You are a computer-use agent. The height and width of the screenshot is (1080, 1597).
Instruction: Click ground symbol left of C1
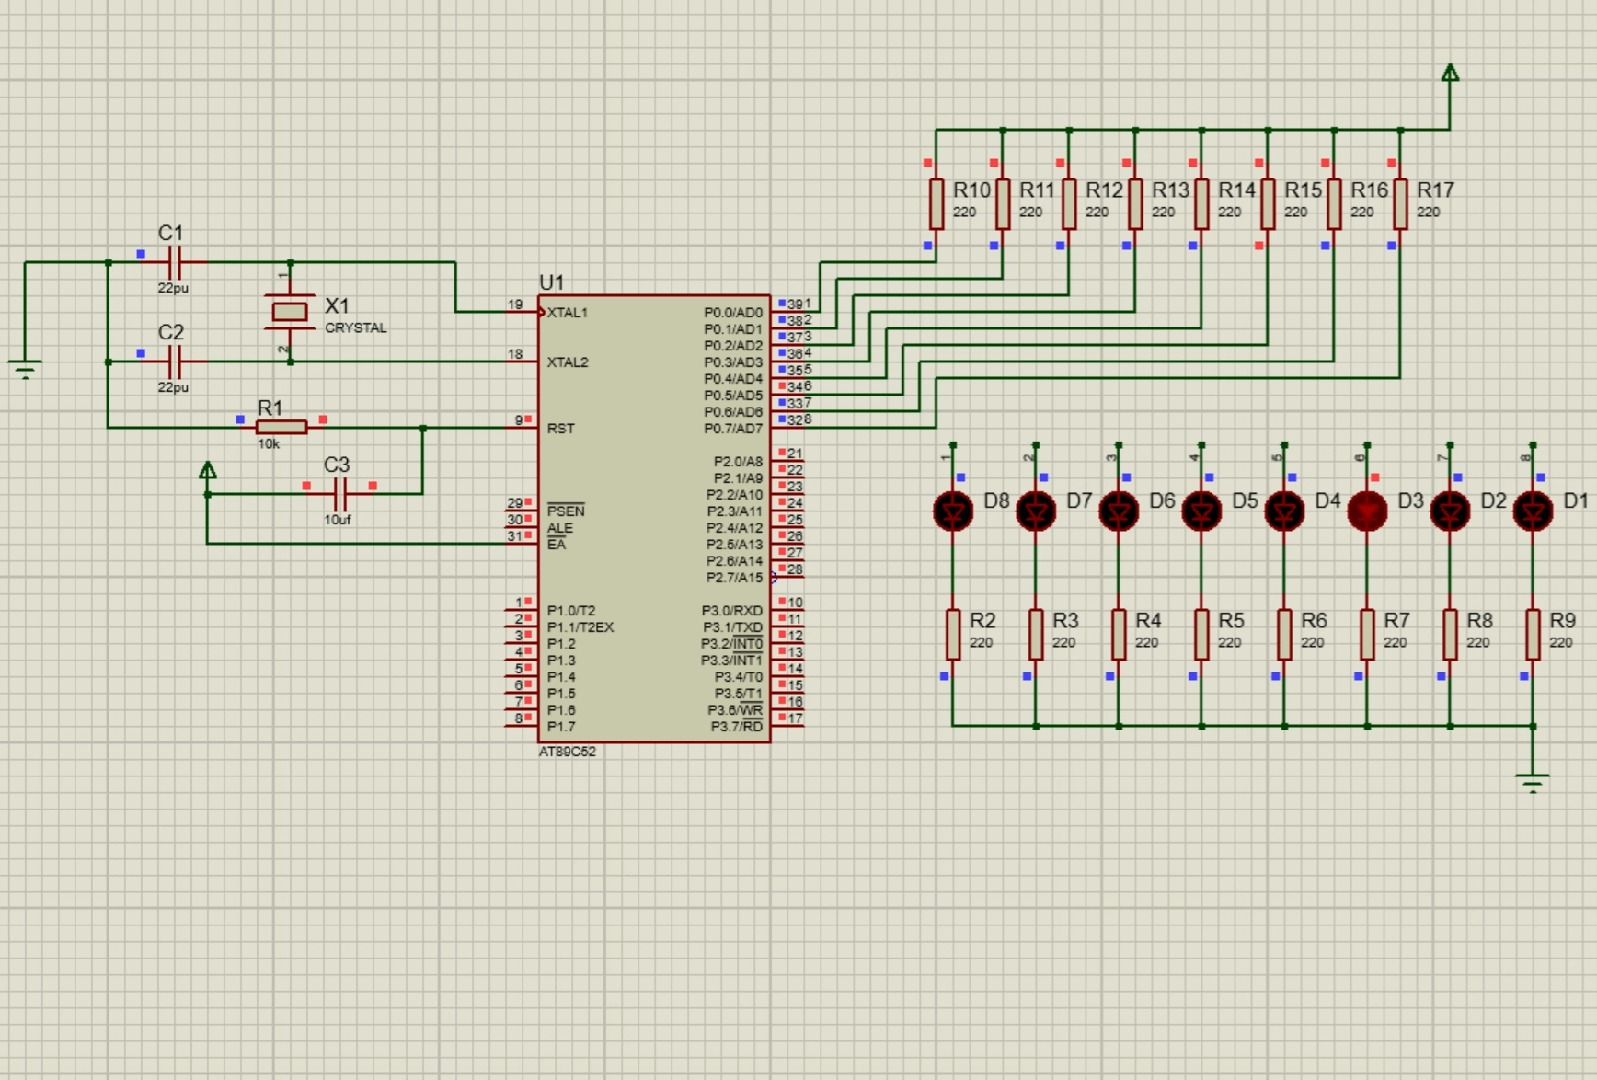[25, 369]
